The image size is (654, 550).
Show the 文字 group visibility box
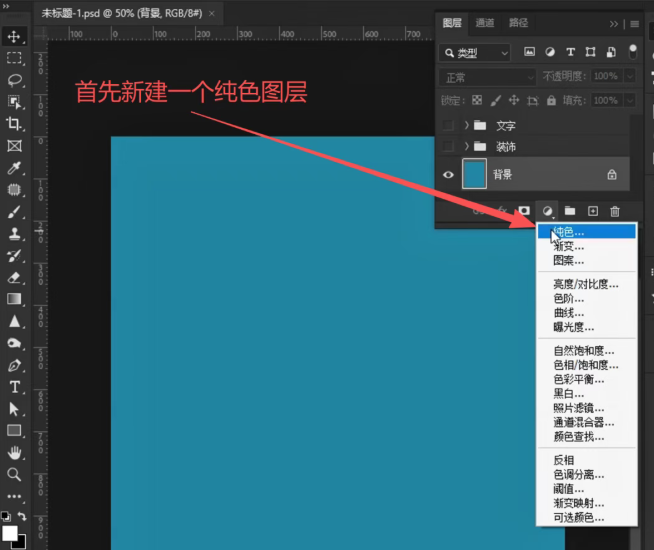click(x=448, y=125)
